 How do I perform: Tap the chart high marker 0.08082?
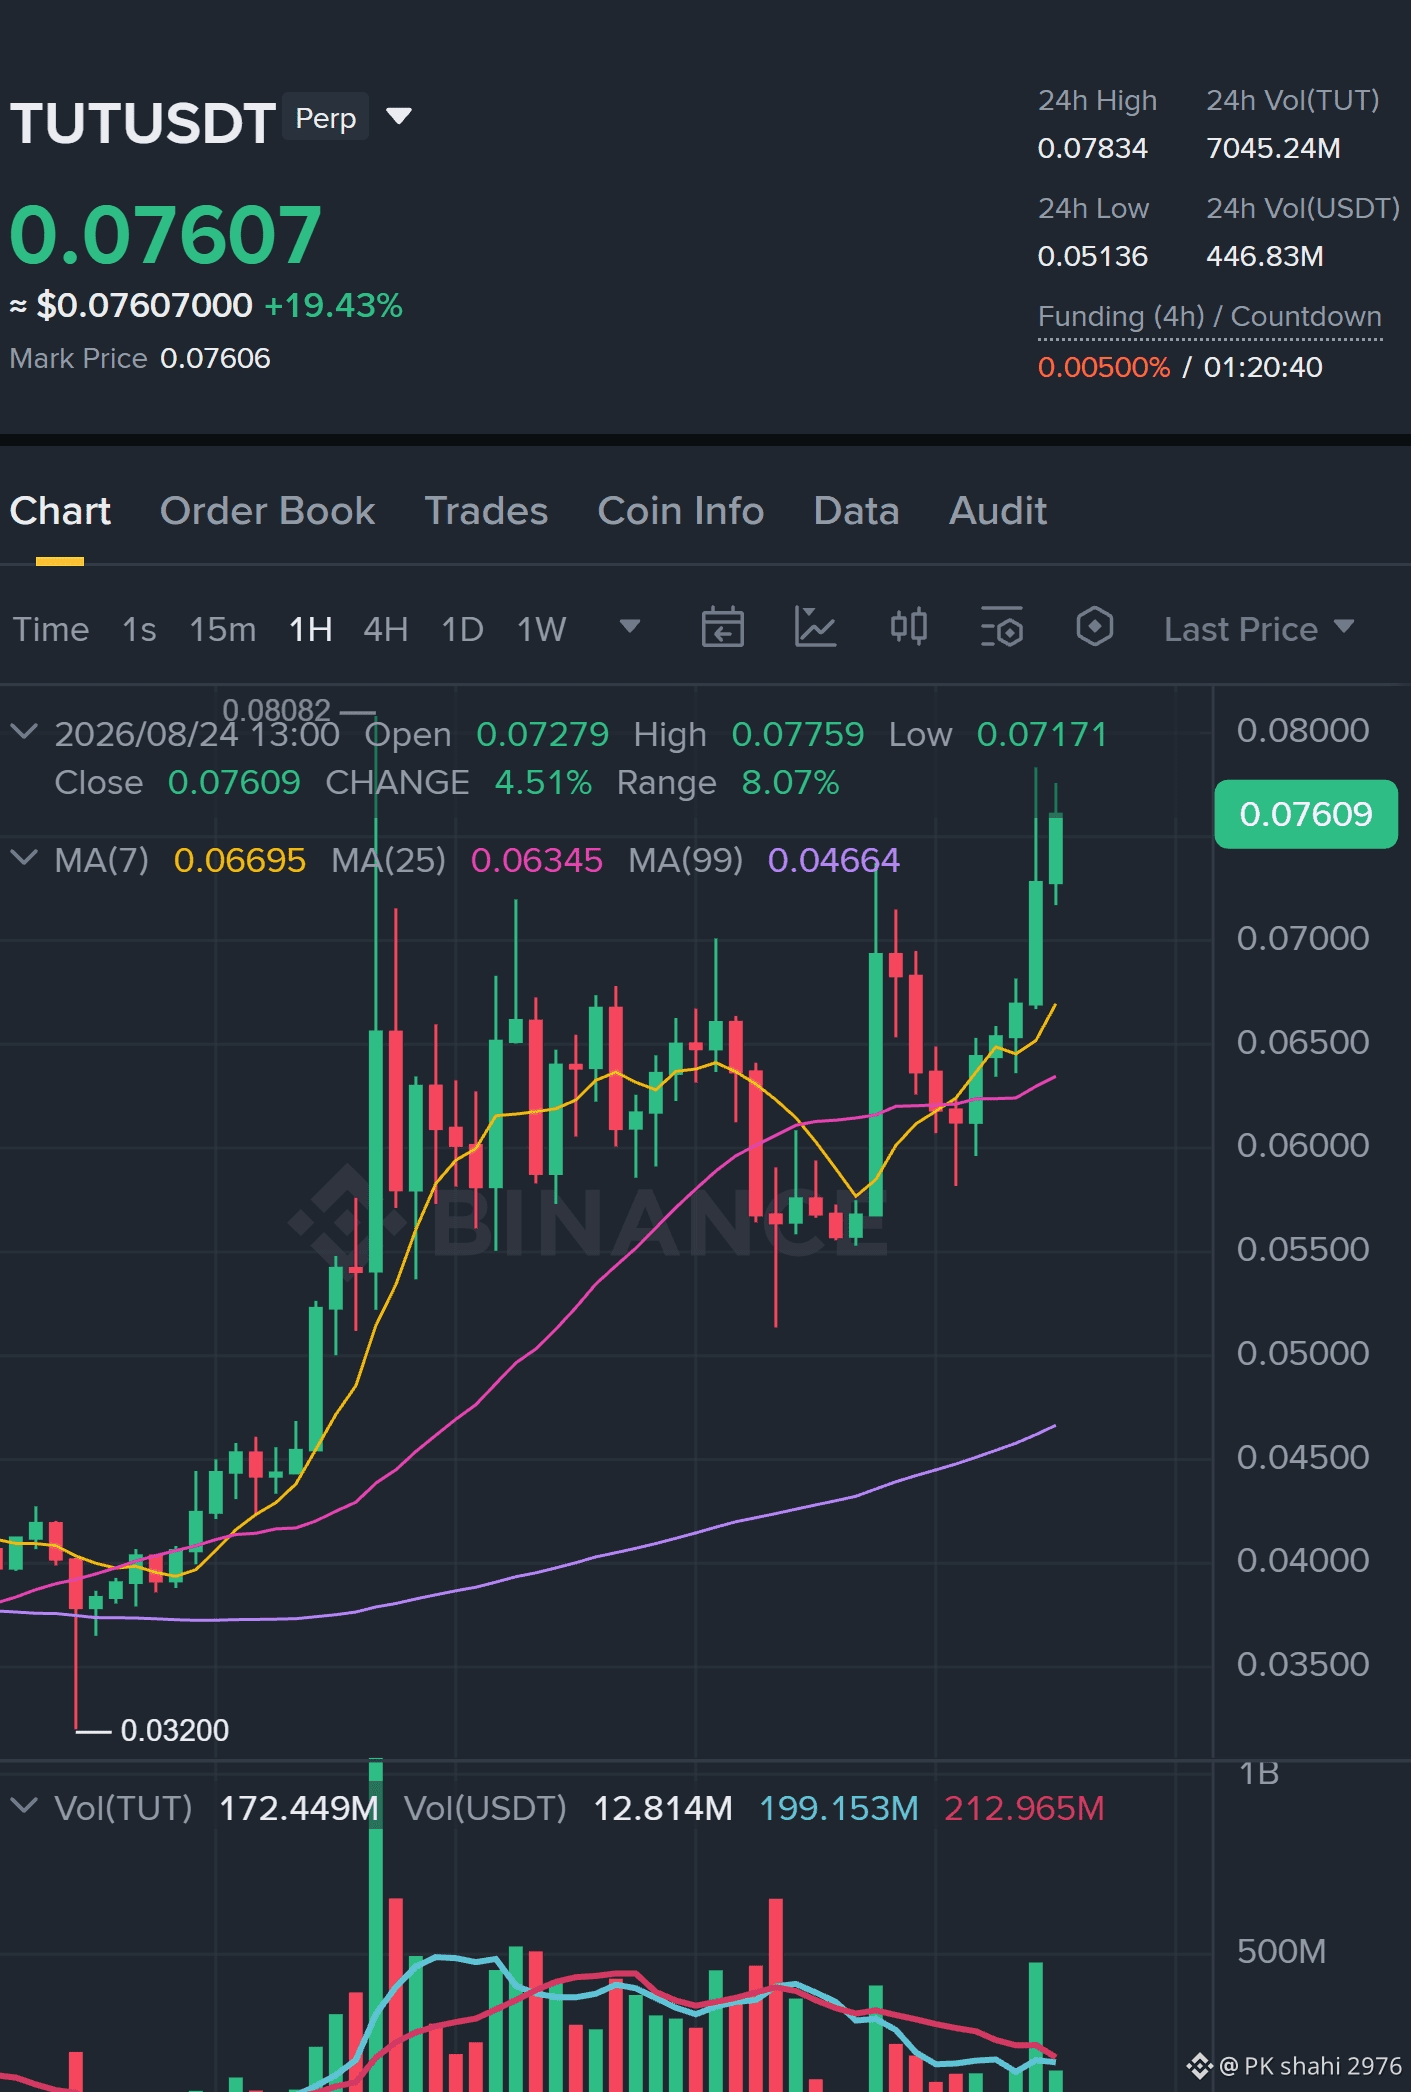click(x=276, y=710)
